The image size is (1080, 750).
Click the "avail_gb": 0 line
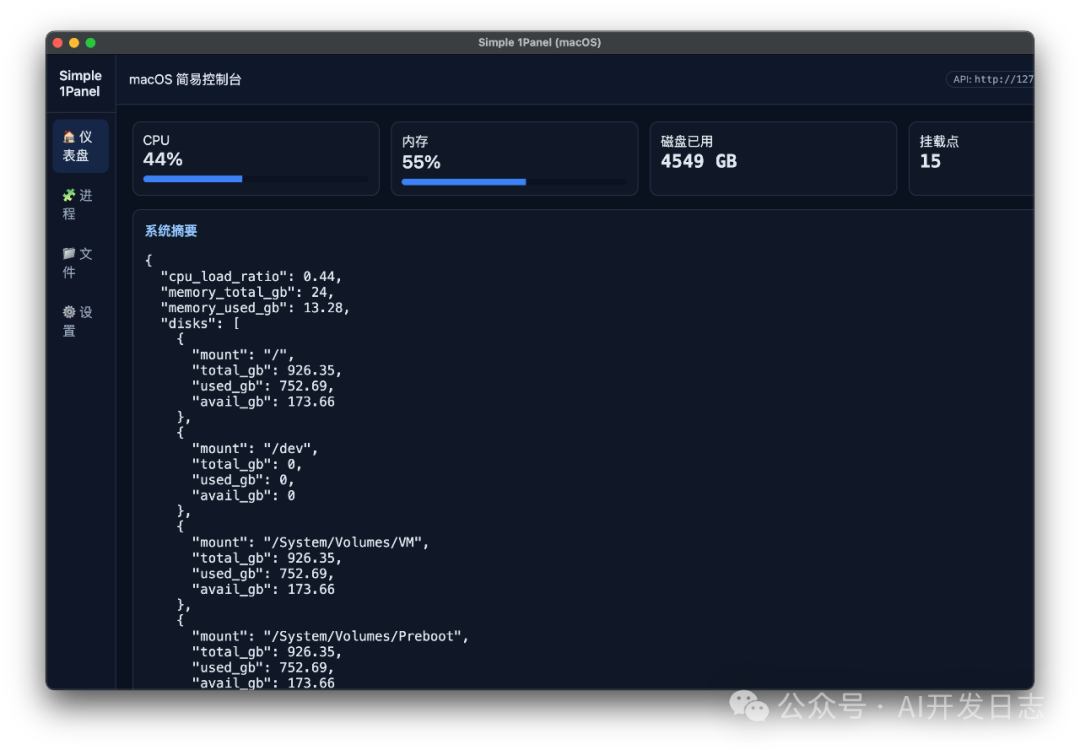[x=243, y=495]
